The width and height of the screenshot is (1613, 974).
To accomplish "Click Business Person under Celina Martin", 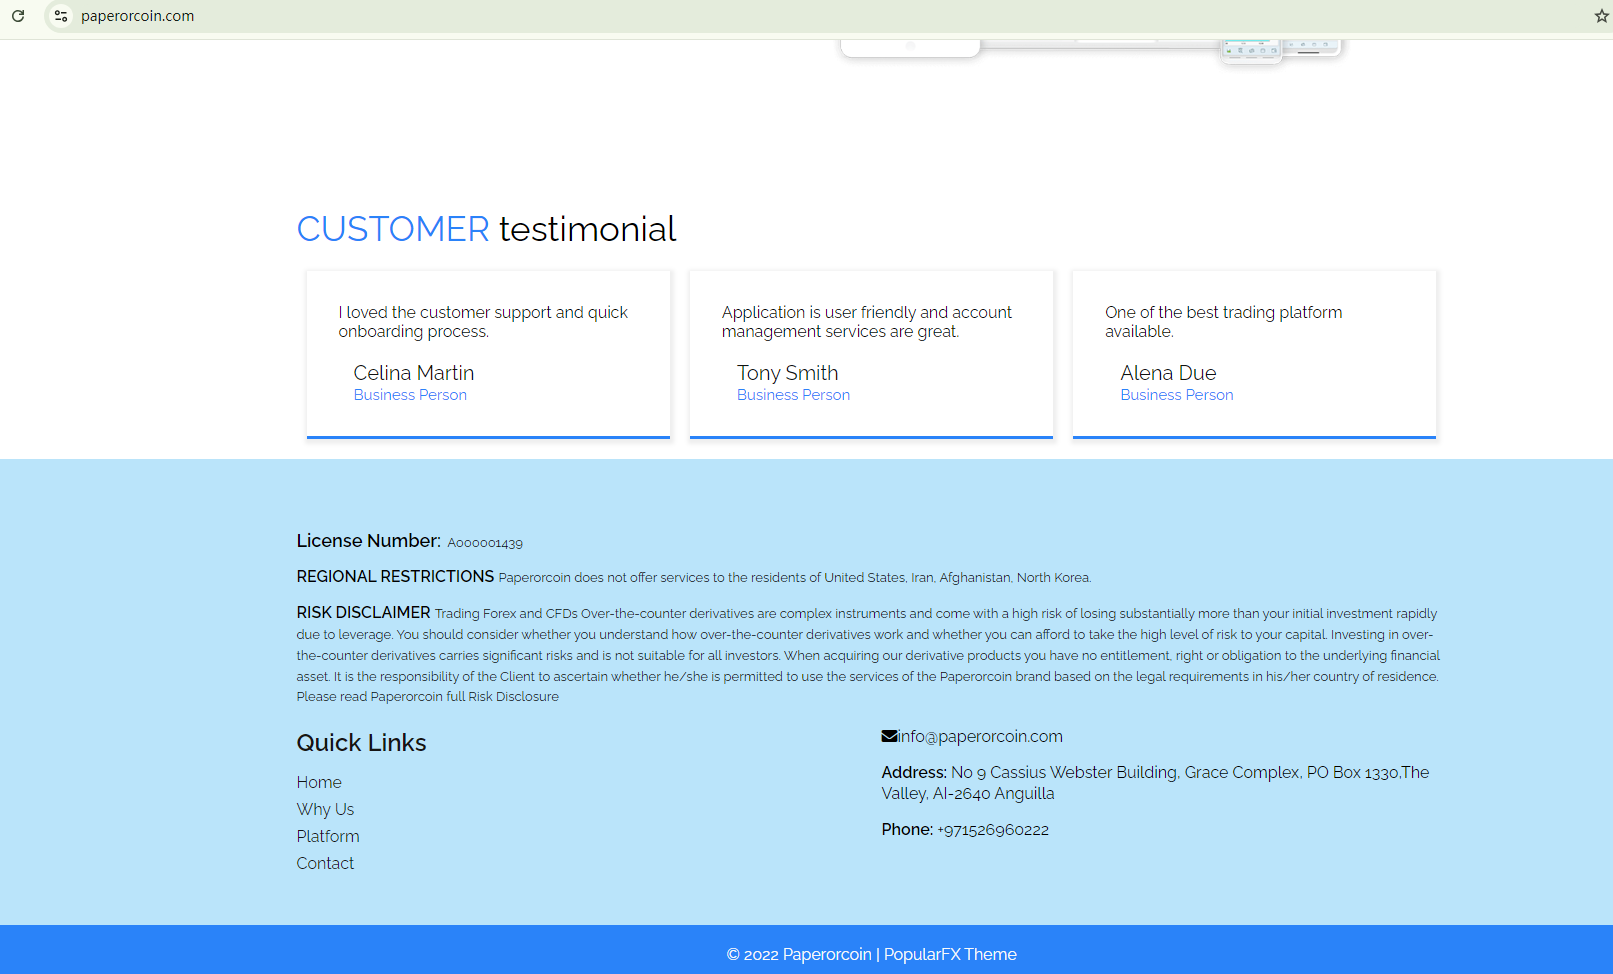I will 410,395.
